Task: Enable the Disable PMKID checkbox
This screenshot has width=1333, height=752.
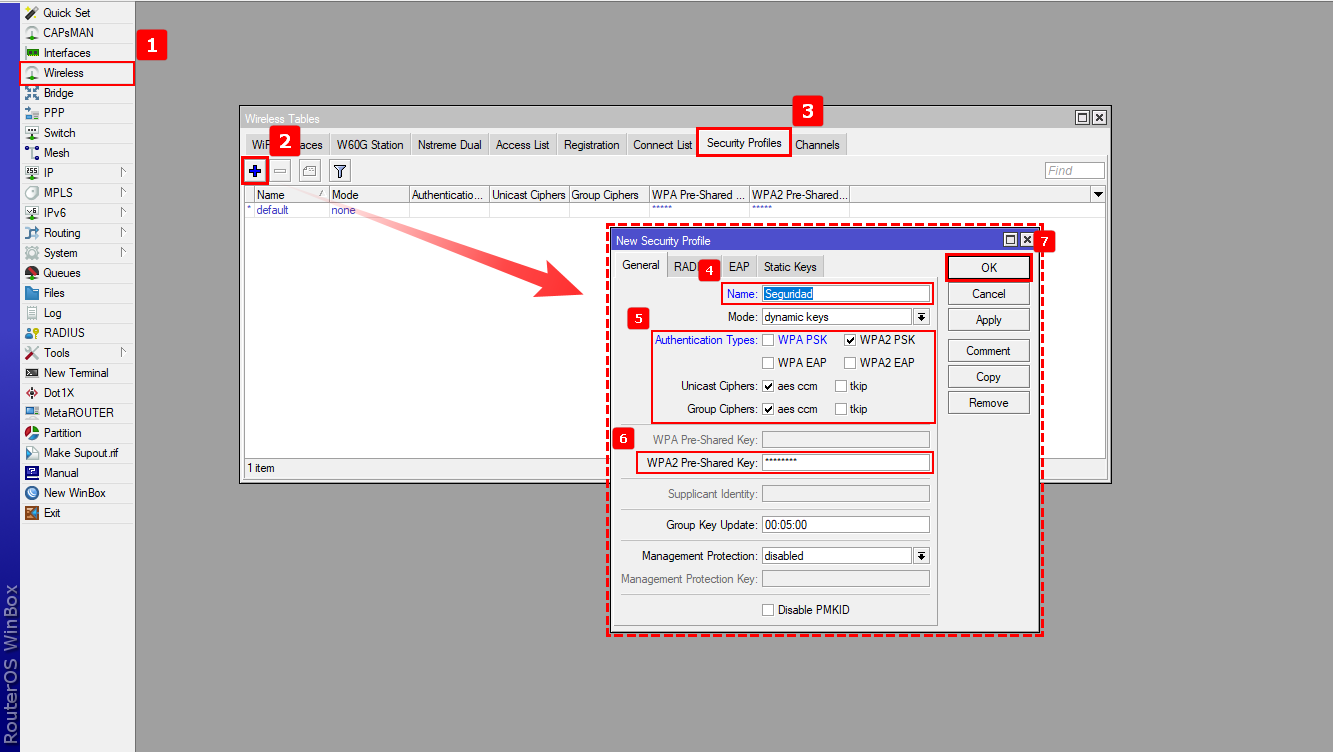Action: pos(768,610)
